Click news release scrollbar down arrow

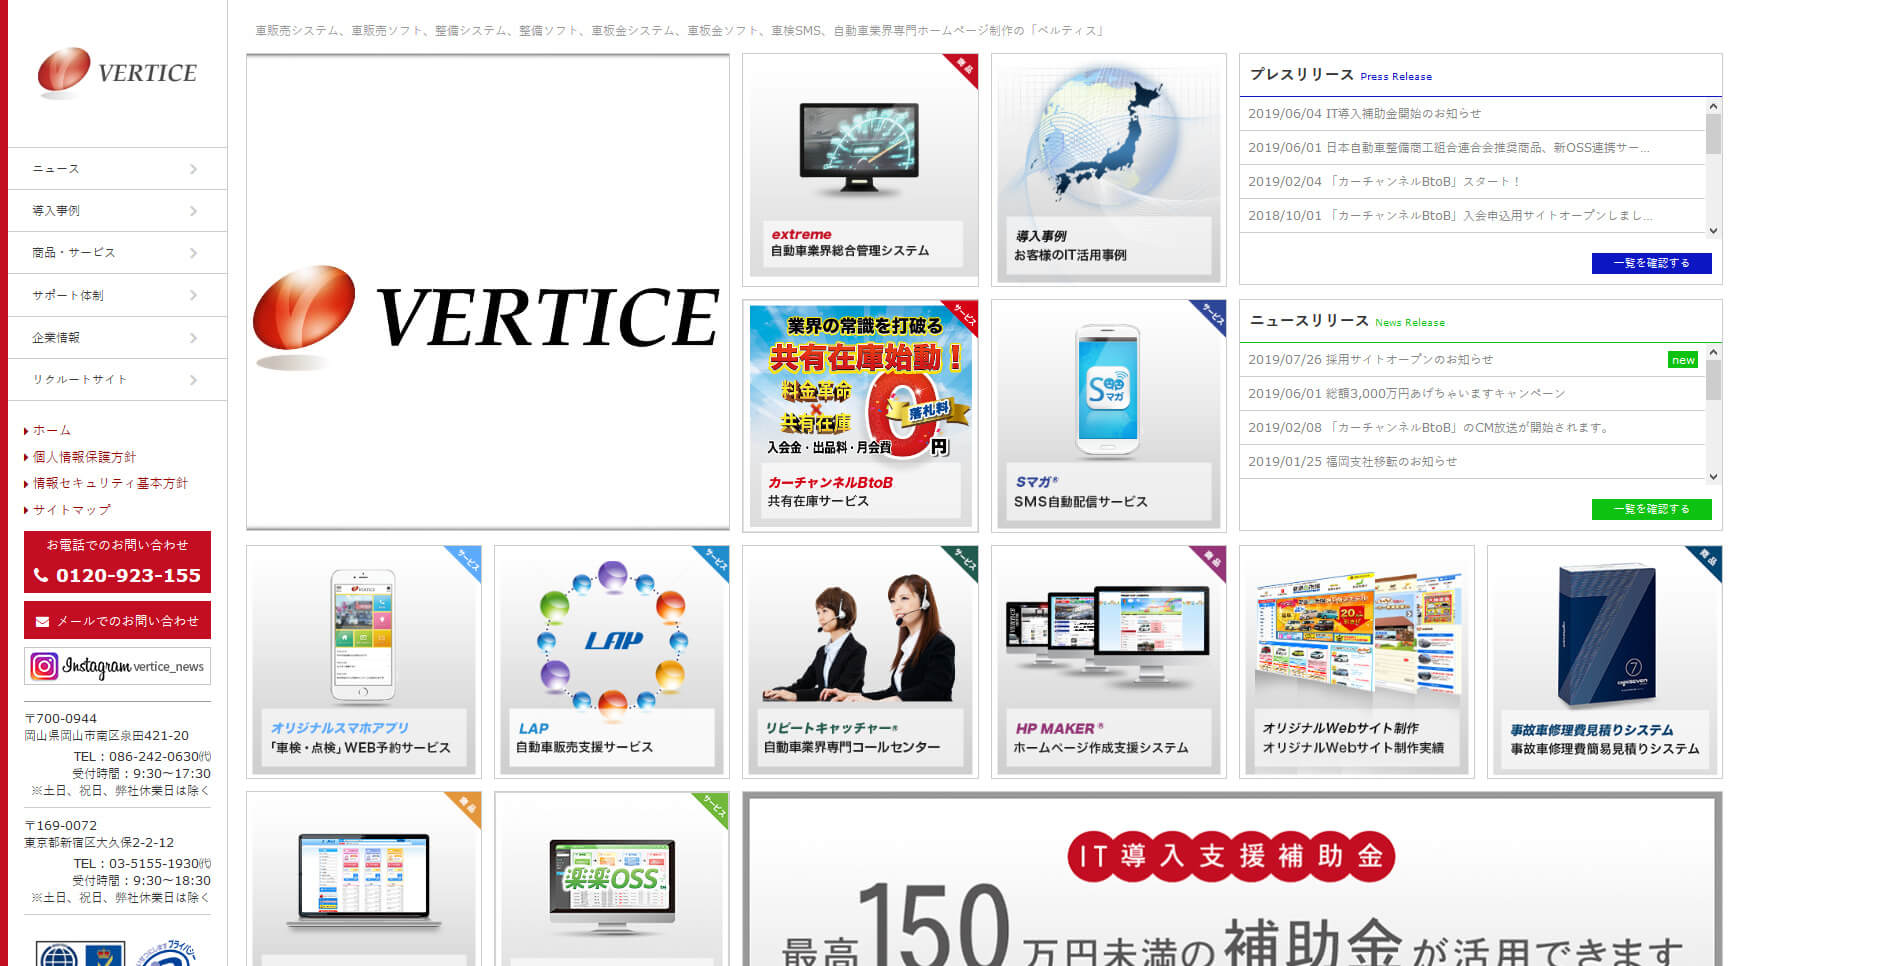pos(1713,476)
